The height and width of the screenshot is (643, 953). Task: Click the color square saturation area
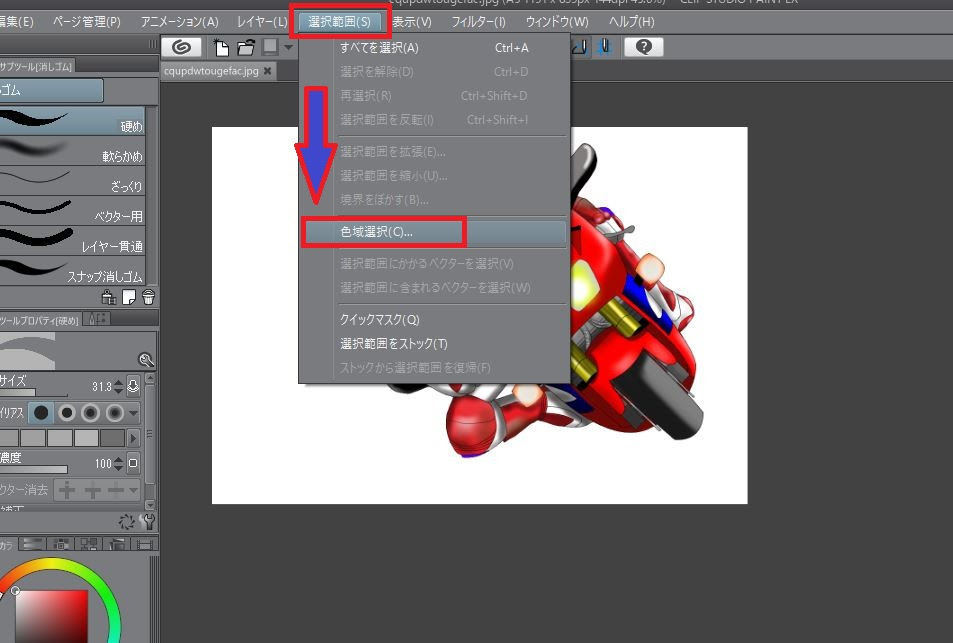(x=52, y=616)
